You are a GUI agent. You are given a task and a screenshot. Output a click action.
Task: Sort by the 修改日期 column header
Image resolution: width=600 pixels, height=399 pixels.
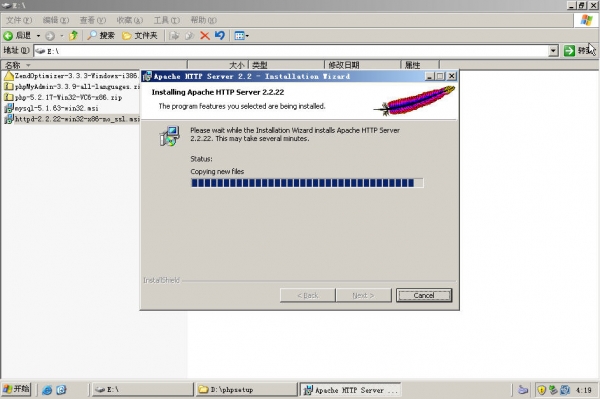click(362, 65)
